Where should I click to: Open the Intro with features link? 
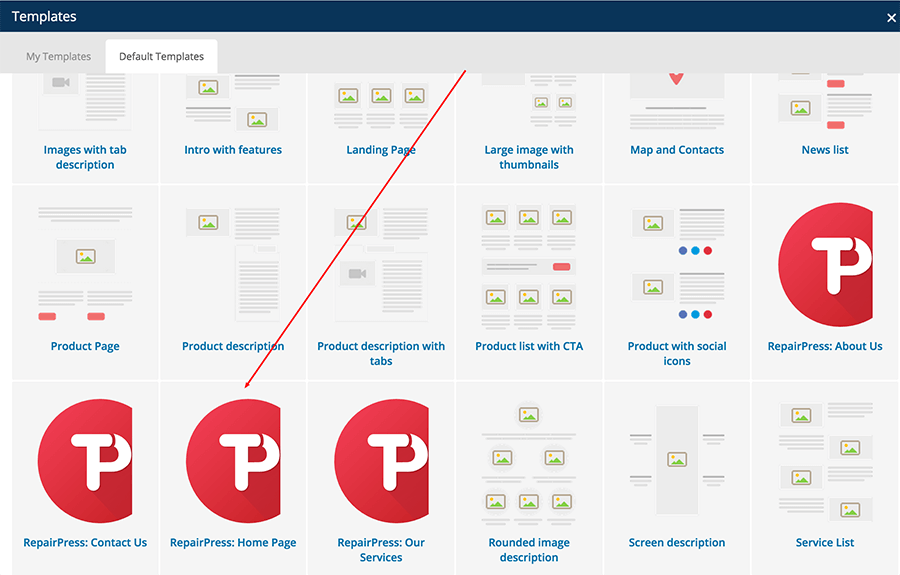233,150
